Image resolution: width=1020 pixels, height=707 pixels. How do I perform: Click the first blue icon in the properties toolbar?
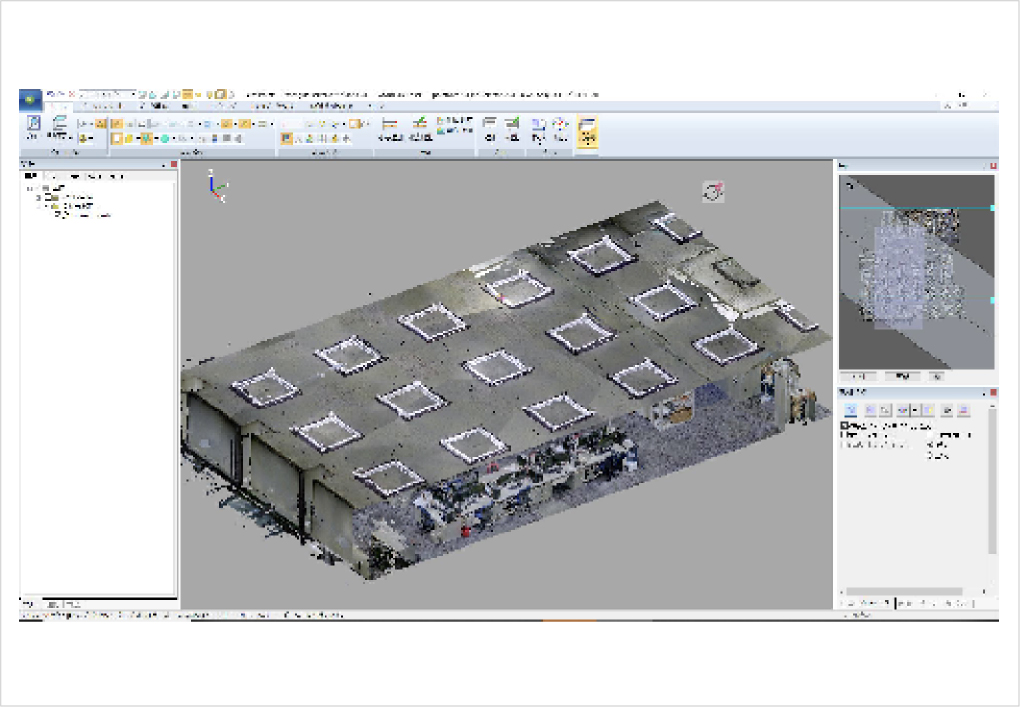(x=851, y=410)
